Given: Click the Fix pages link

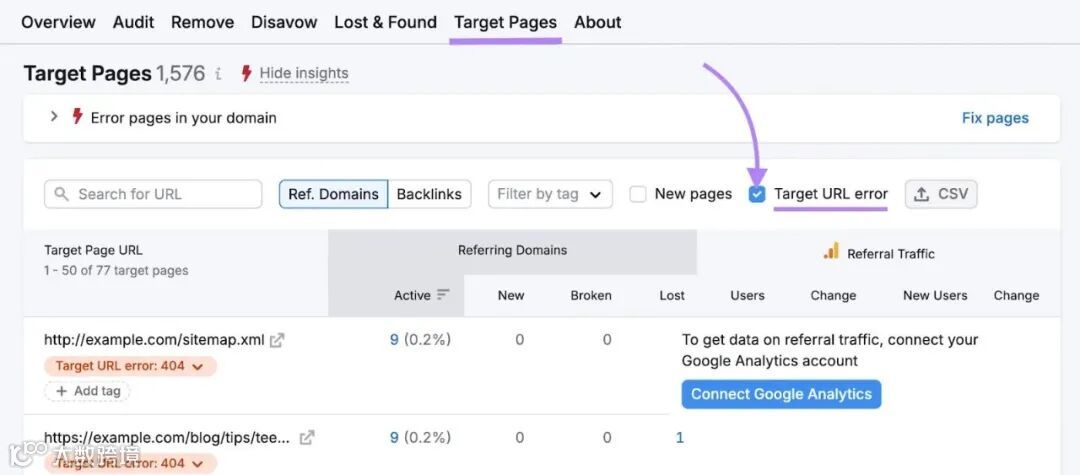Looking at the screenshot, I should (995, 118).
